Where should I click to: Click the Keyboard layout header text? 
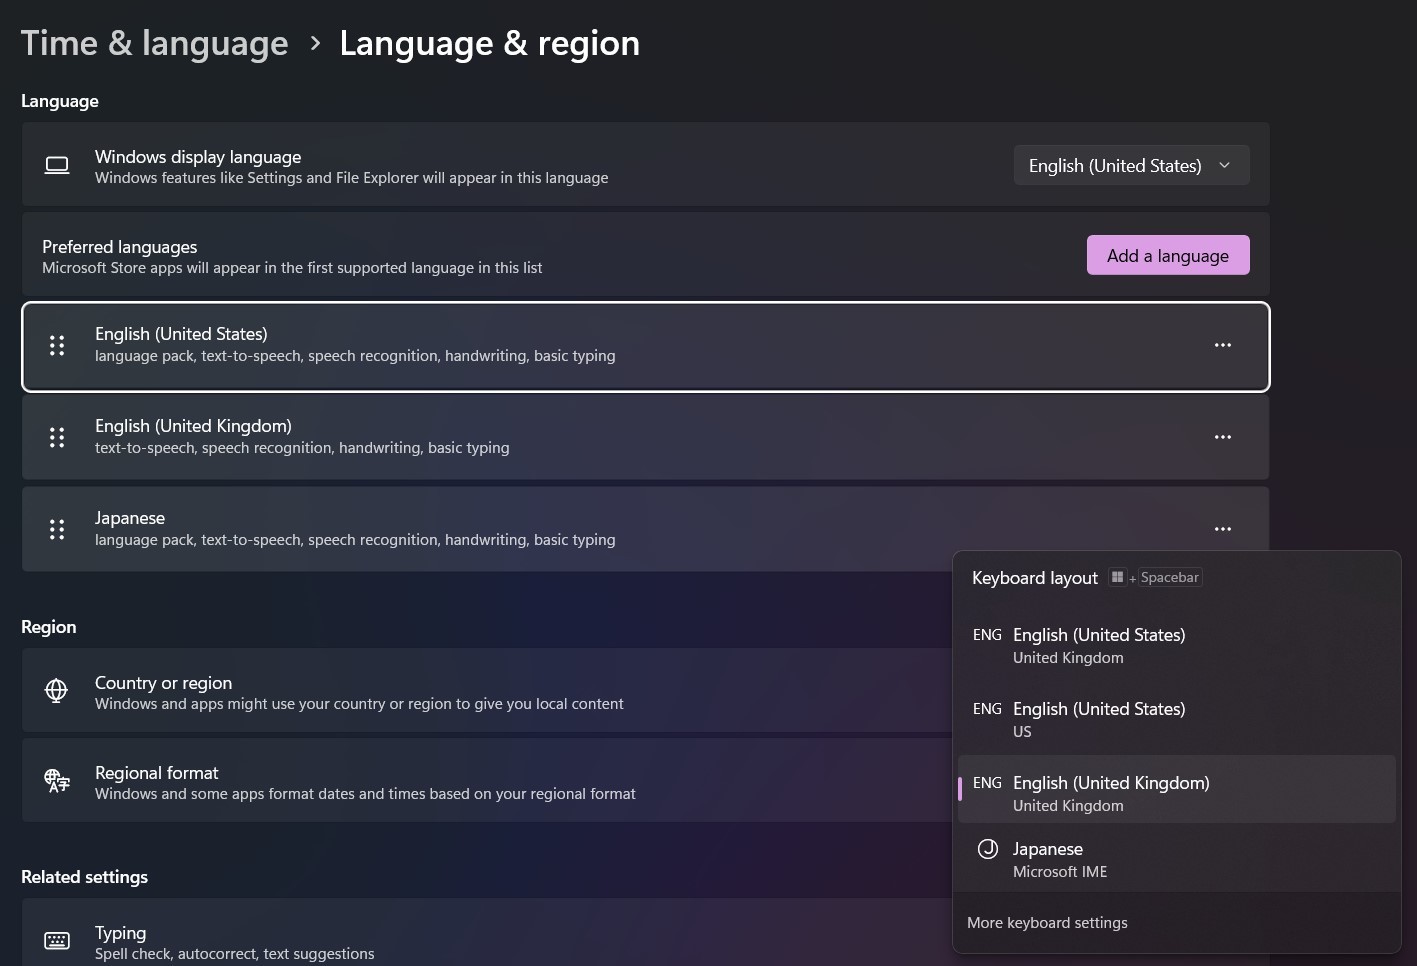tap(1035, 578)
